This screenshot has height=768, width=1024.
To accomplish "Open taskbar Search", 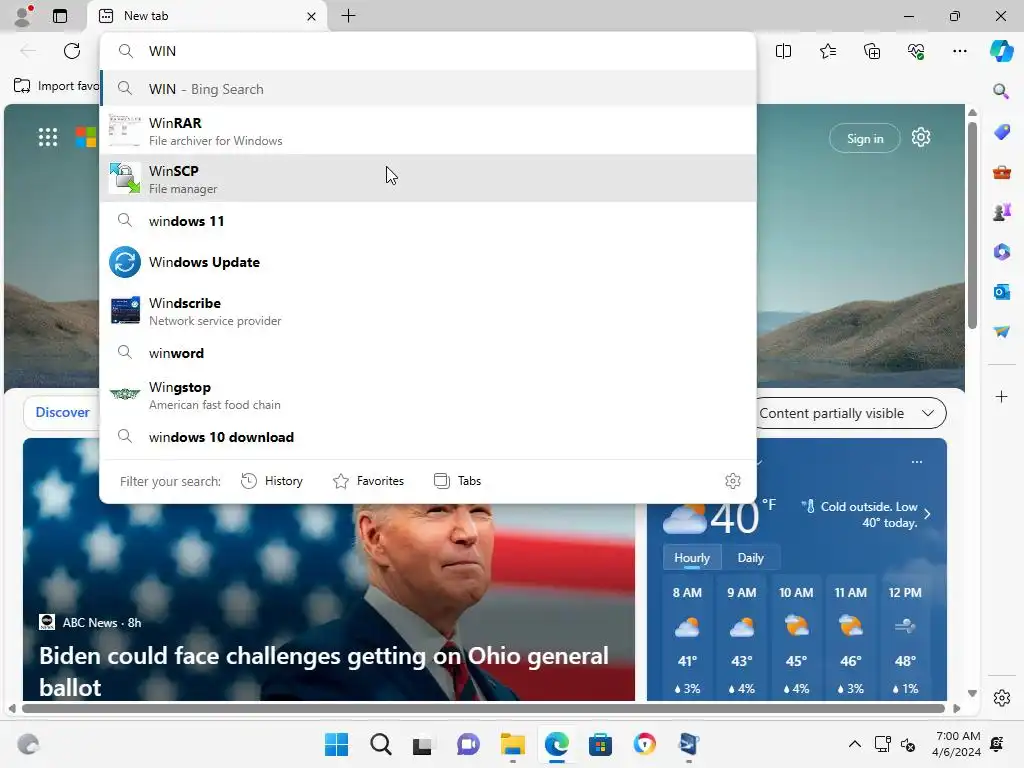I will (381, 744).
